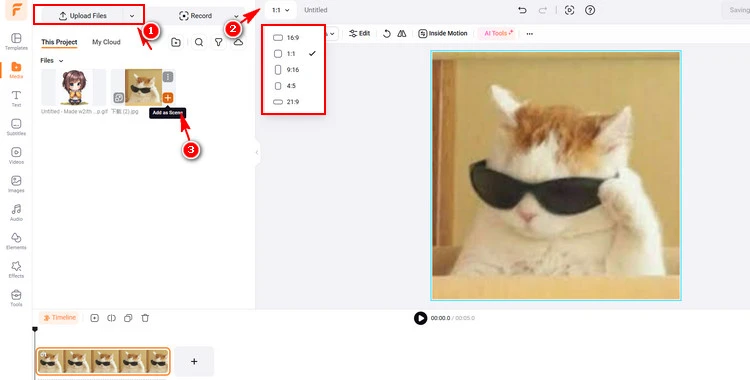The width and height of the screenshot is (750, 380).
Task: Open the Subtitles section in sidebar
Action: tap(16, 127)
